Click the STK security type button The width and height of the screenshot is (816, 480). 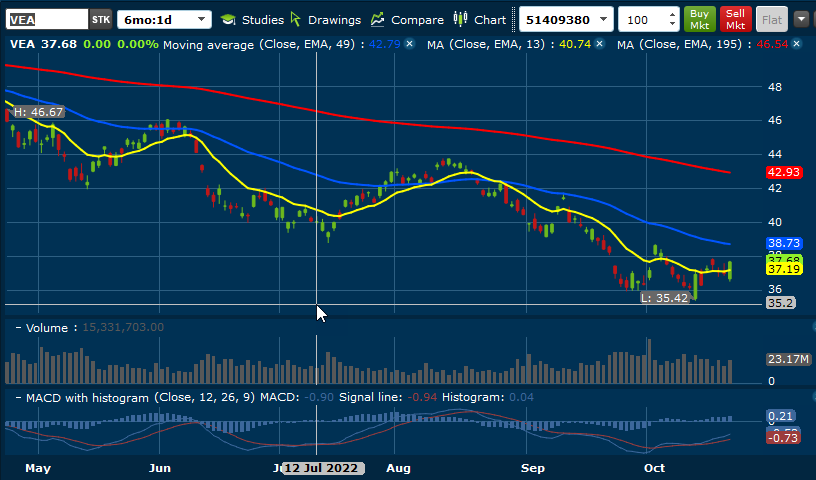100,20
